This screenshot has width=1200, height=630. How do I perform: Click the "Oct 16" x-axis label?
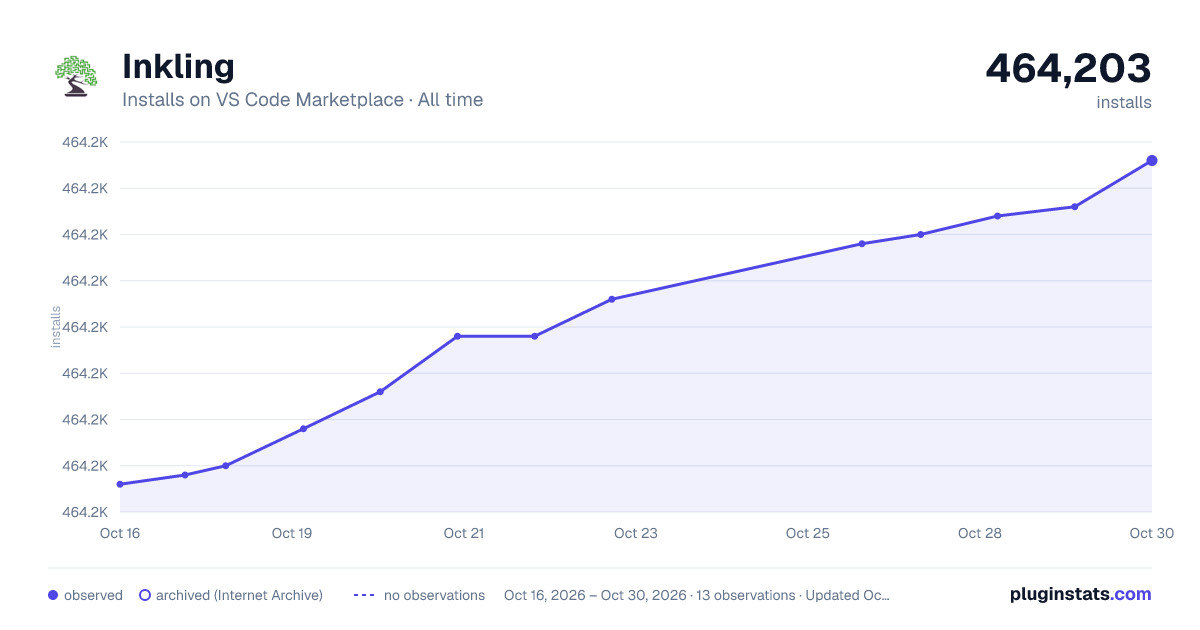120,533
